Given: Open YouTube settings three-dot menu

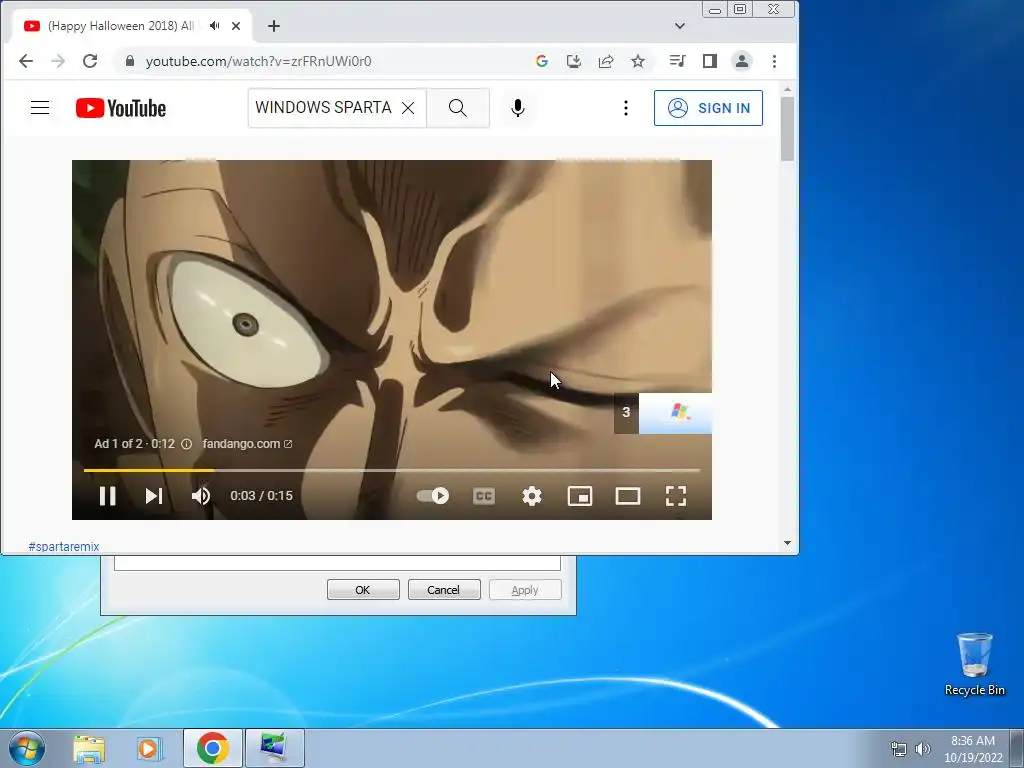Looking at the screenshot, I should [x=626, y=108].
